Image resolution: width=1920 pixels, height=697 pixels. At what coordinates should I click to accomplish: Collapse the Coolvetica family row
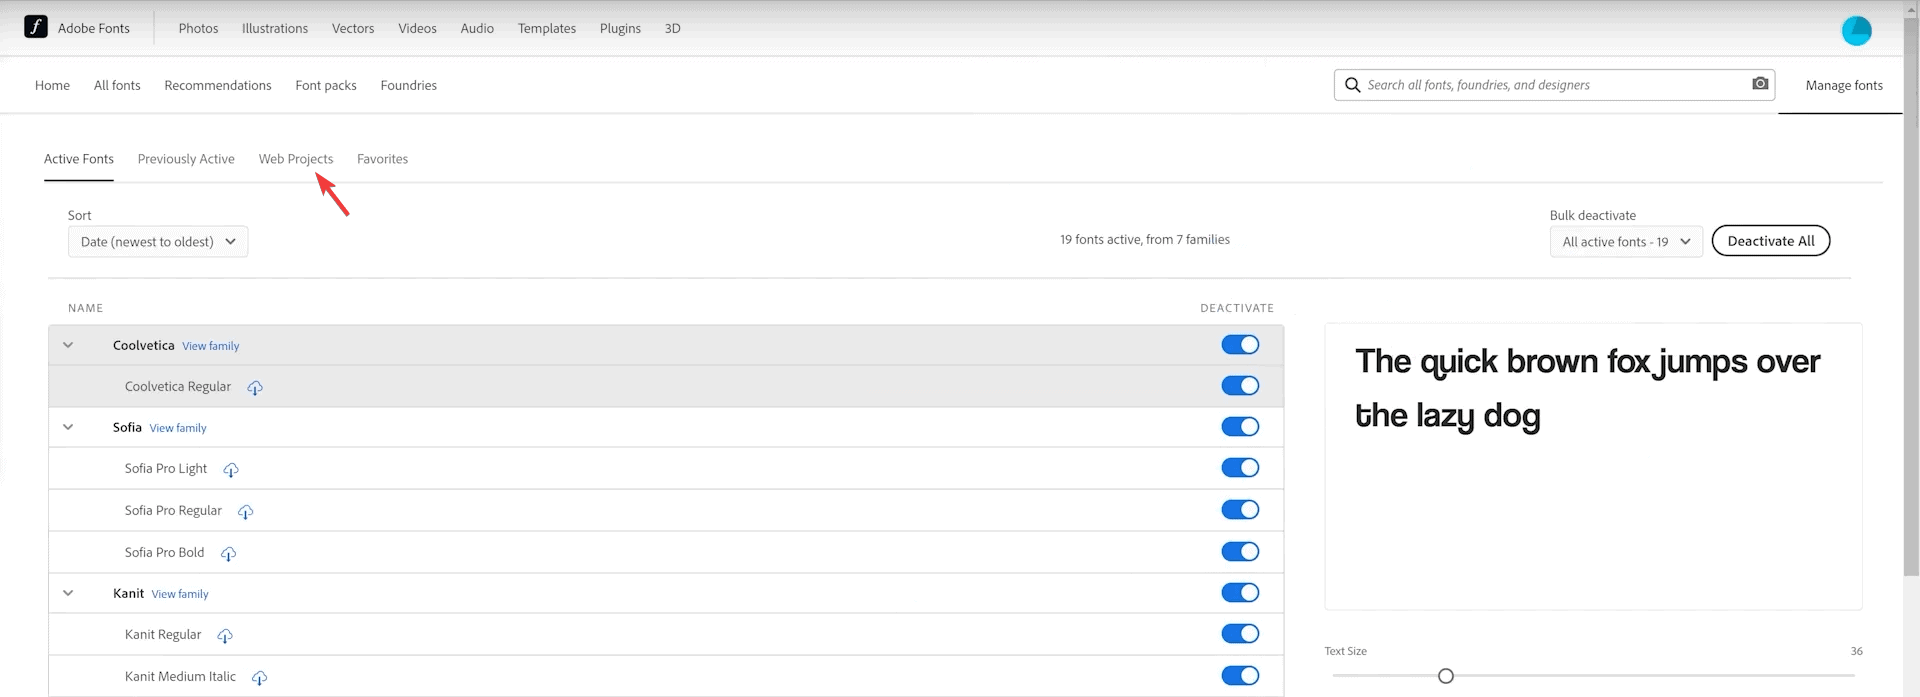(68, 345)
